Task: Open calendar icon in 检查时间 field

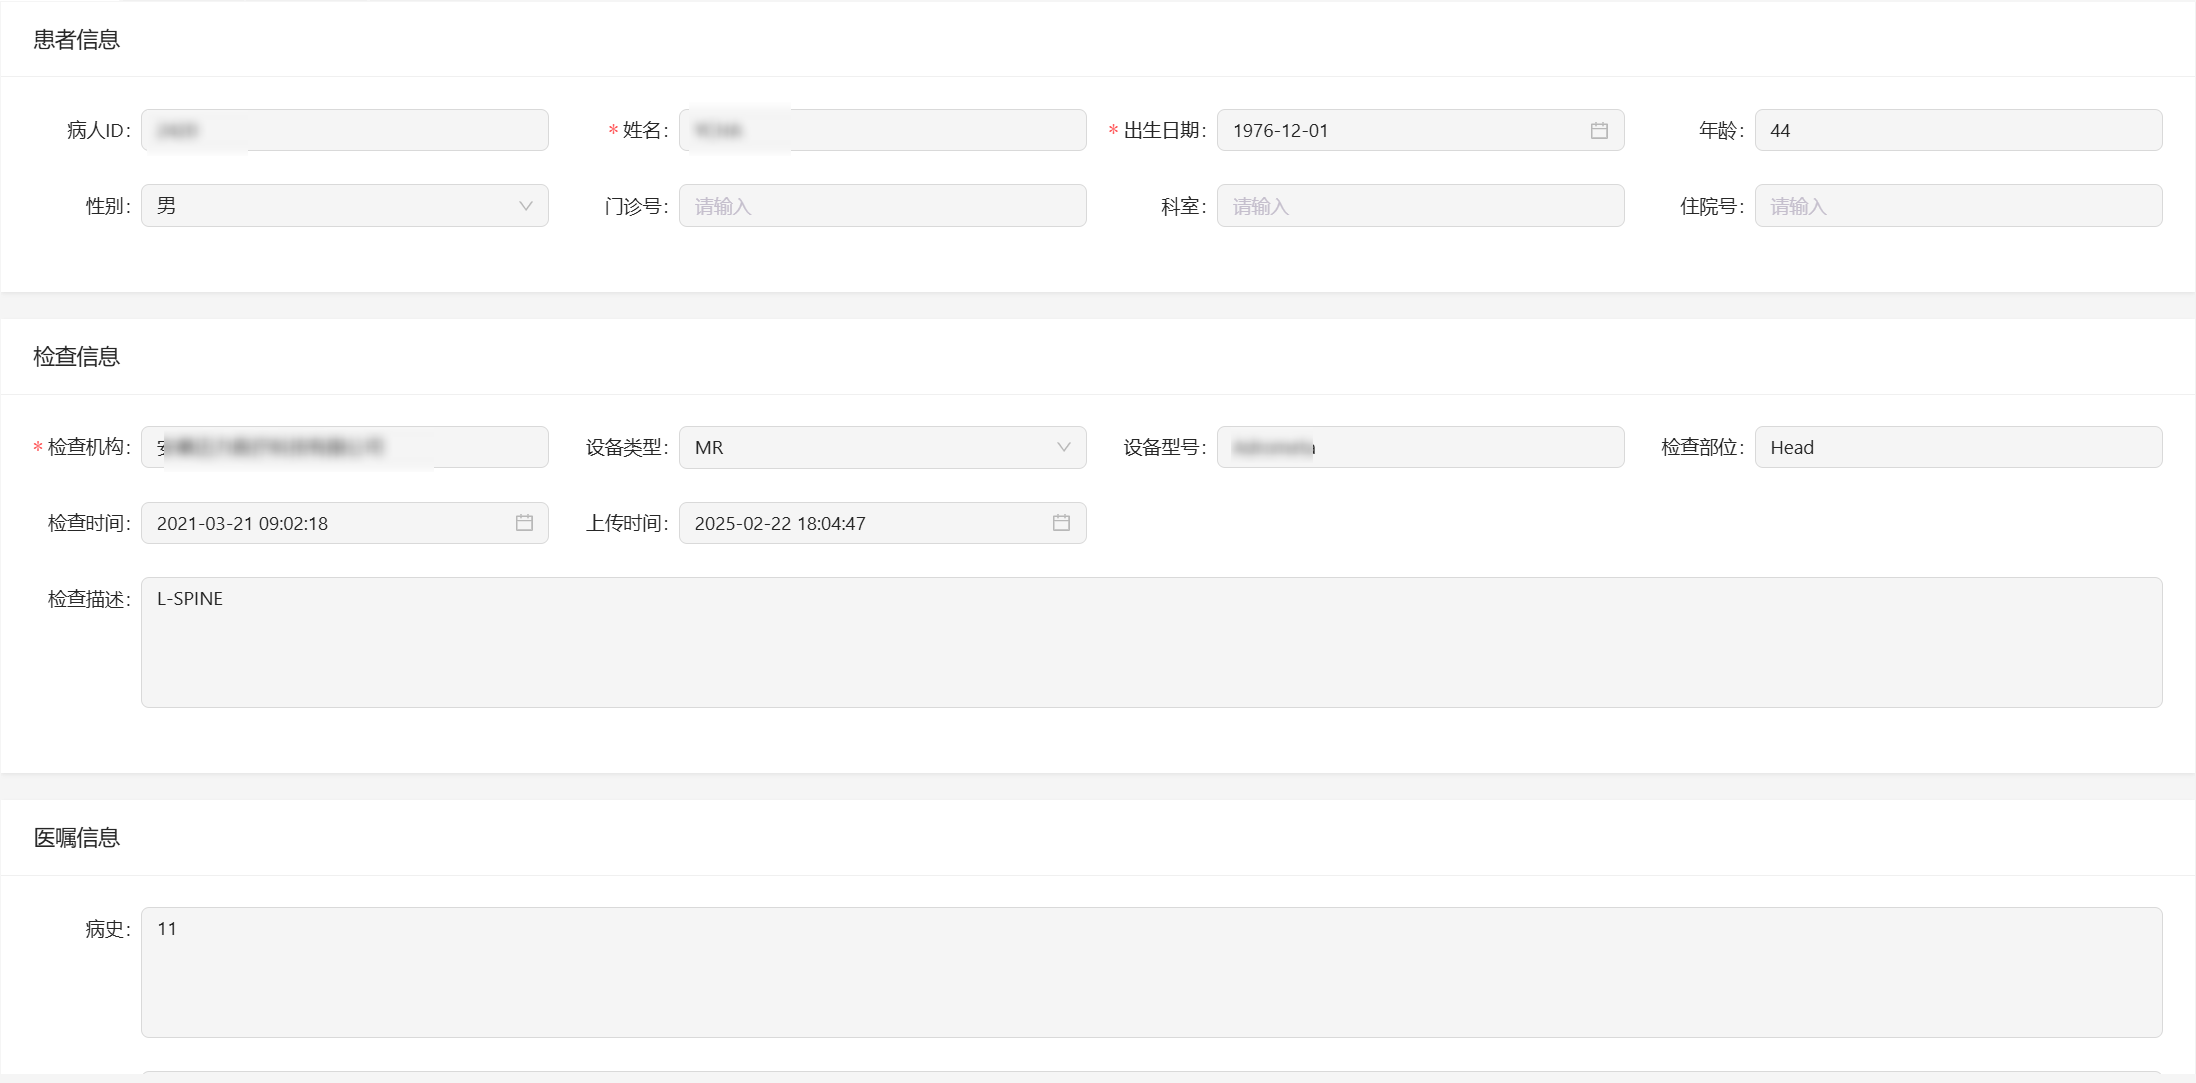Action: point(524,523)
